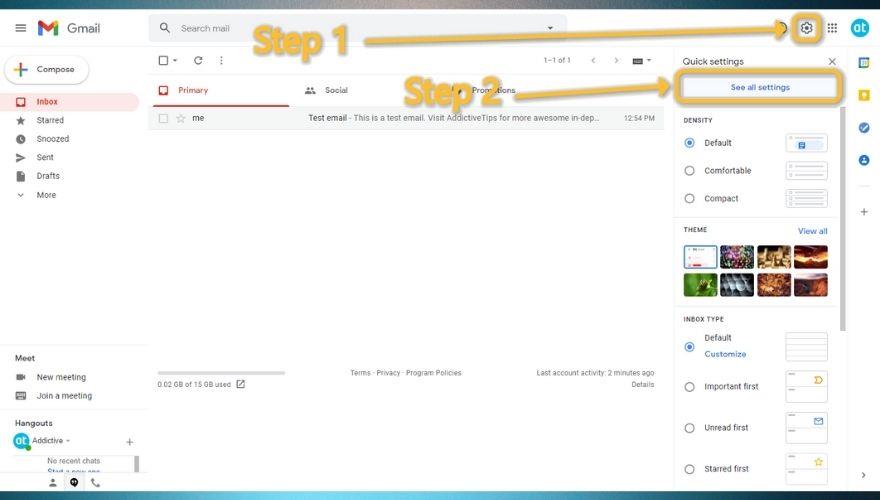Click the See all settings button
The width and height of the screenshot is (880, 500).
point(760,87)
